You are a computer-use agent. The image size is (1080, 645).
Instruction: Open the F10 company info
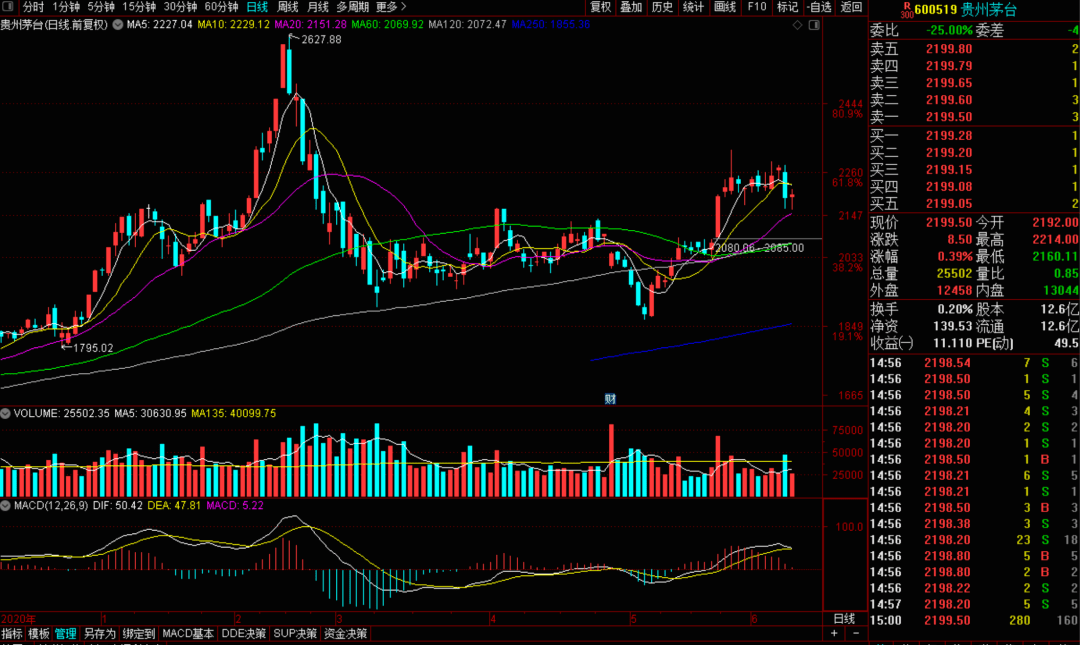(x=757, y=7)
